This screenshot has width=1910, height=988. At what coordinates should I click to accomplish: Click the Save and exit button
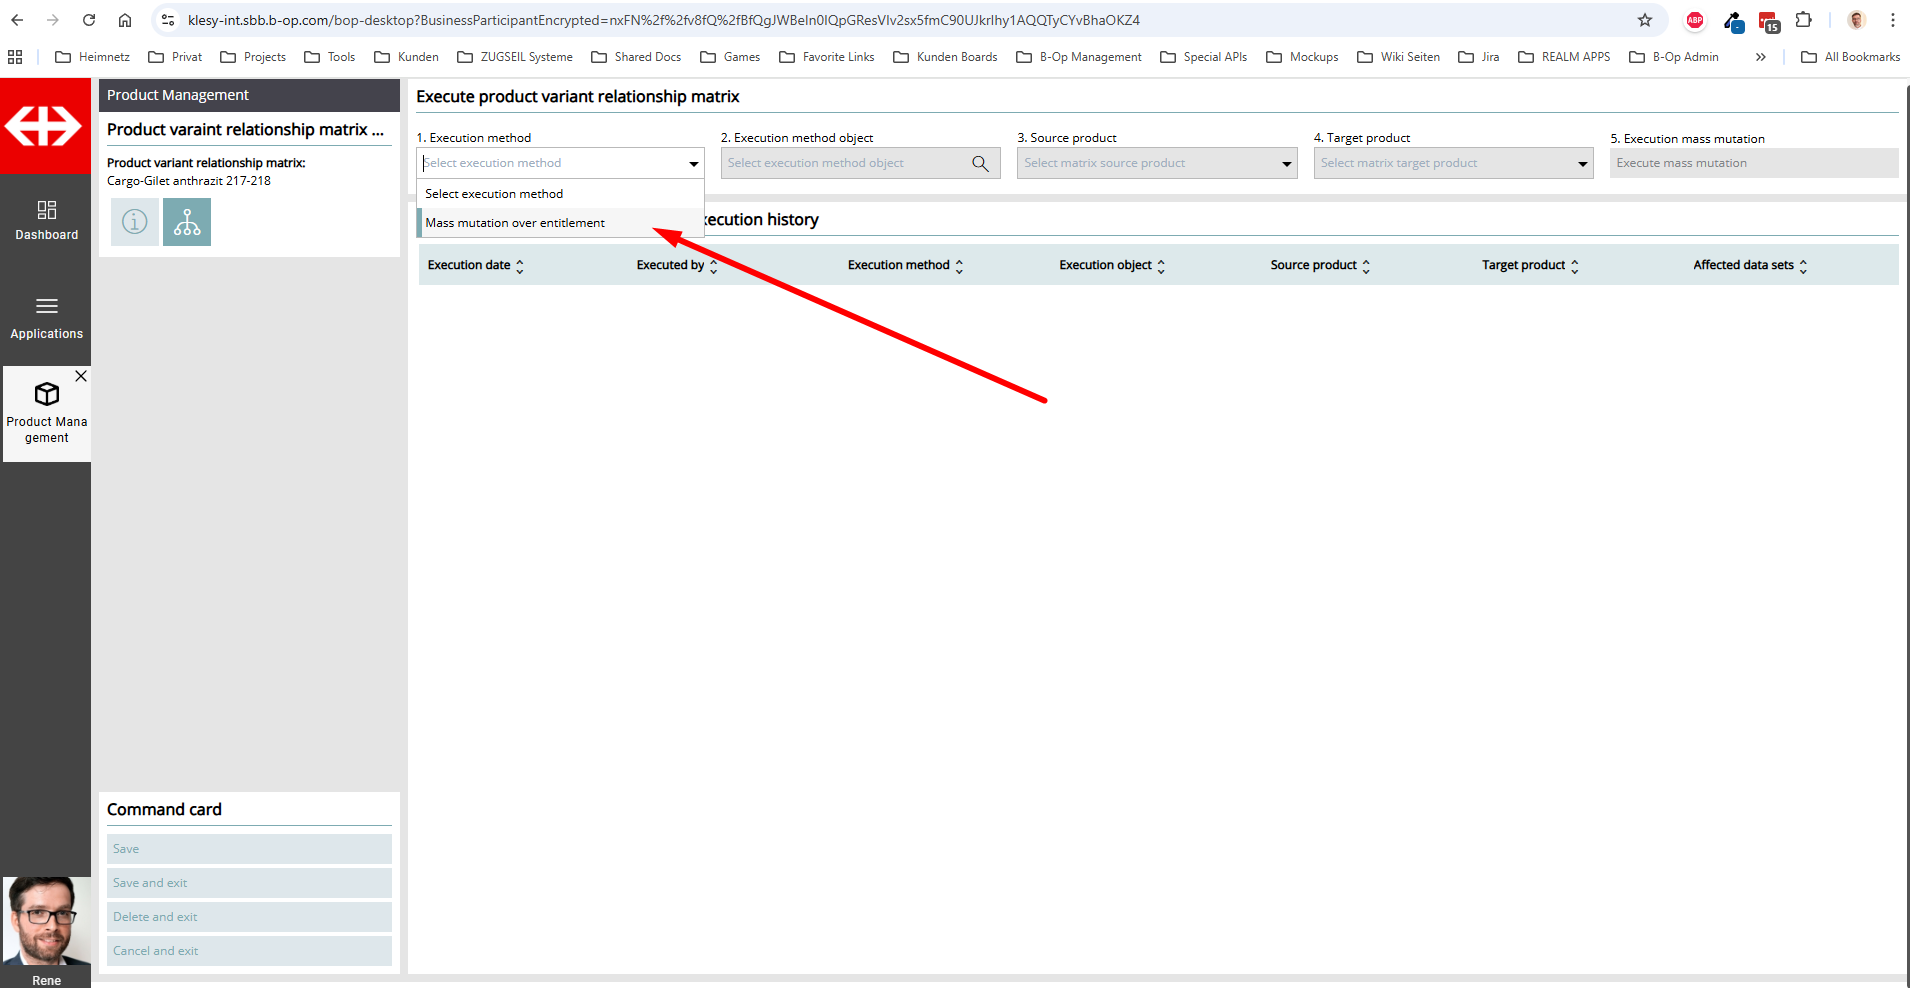tap(249, 883)
